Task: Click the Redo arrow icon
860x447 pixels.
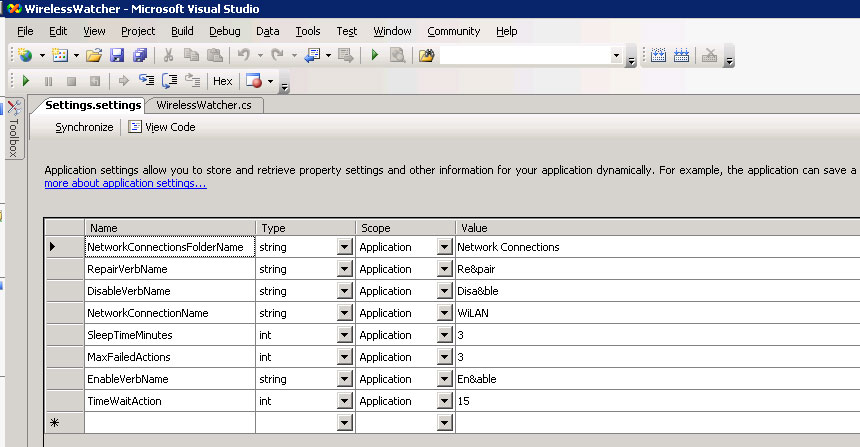Action: [278, 55]
